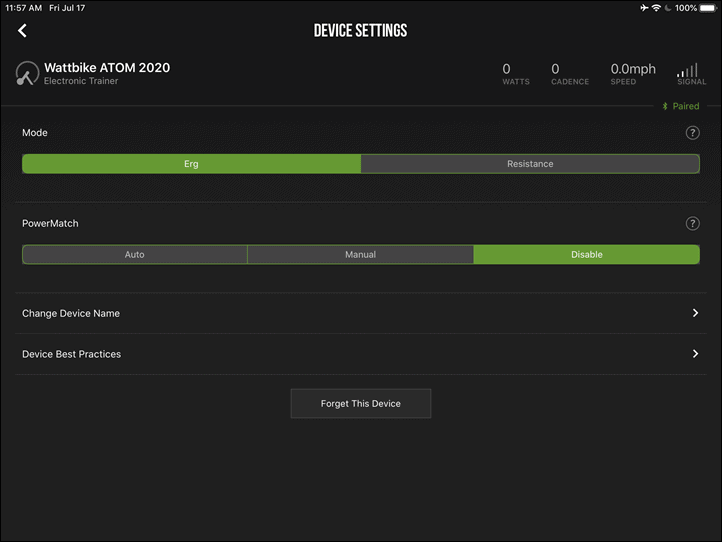Screen dimensions: 722x542
Task: Tap the Do Not Disturb moon icon
Action: tap(667, 8)
